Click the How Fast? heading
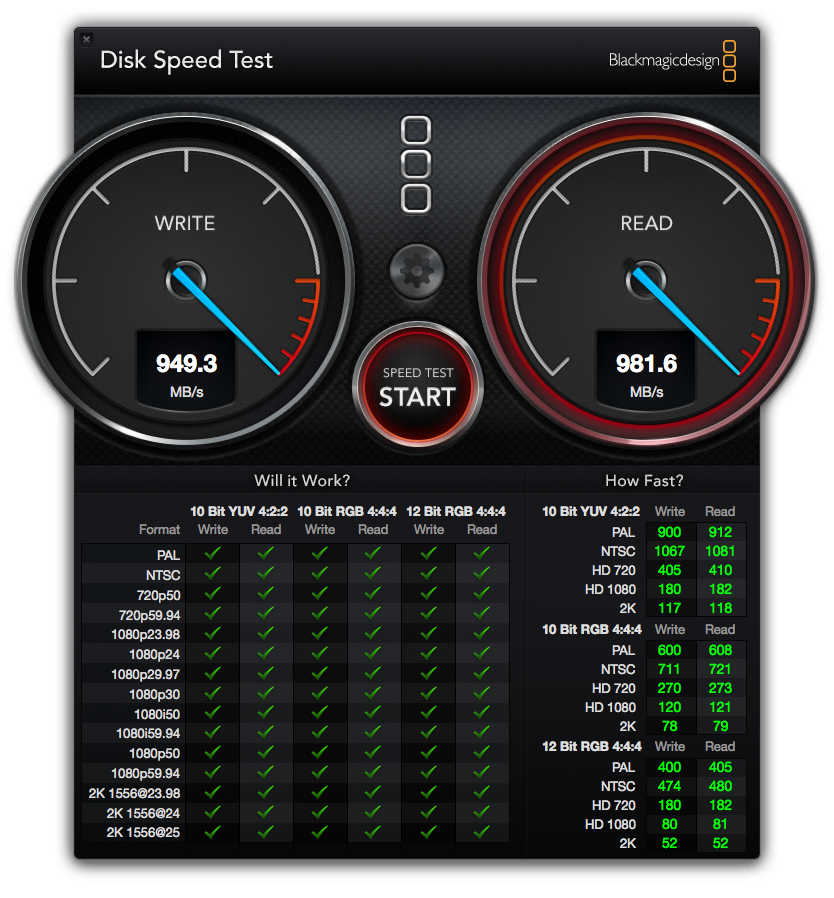The width and height of the screenshot is (834, 898). 644,480
